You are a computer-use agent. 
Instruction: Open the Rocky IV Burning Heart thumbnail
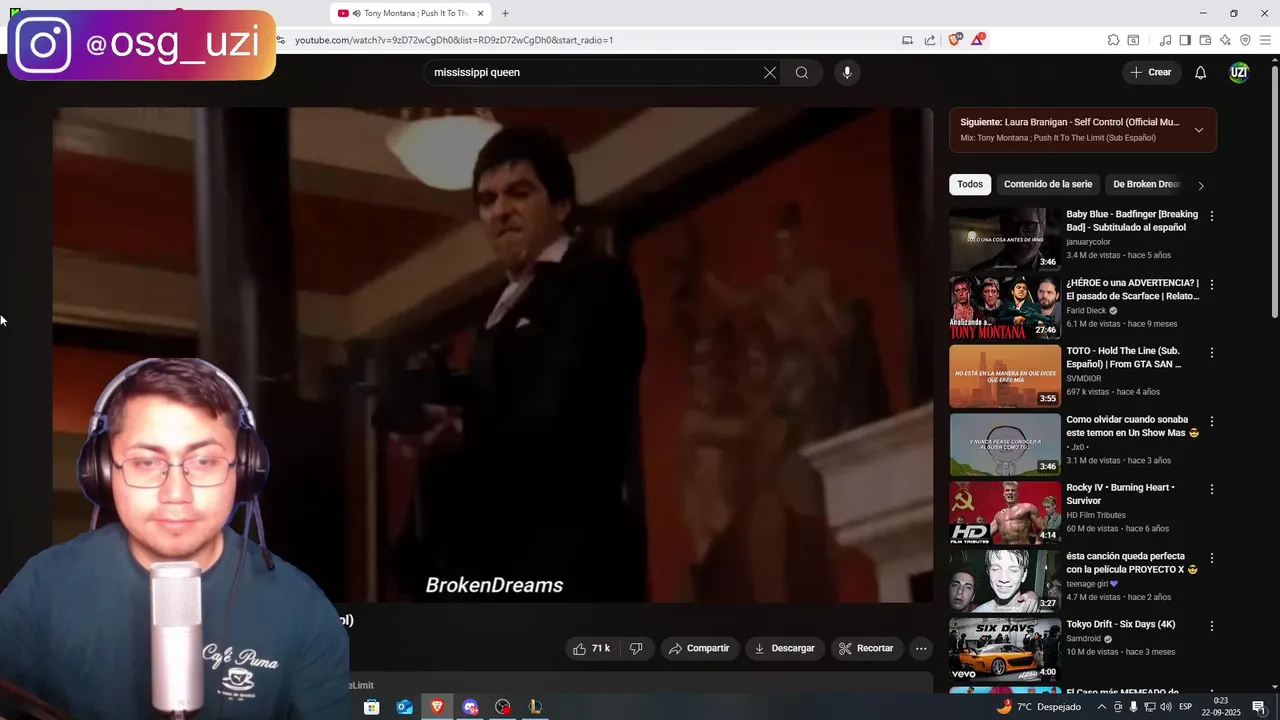(x=1005, y=513)
